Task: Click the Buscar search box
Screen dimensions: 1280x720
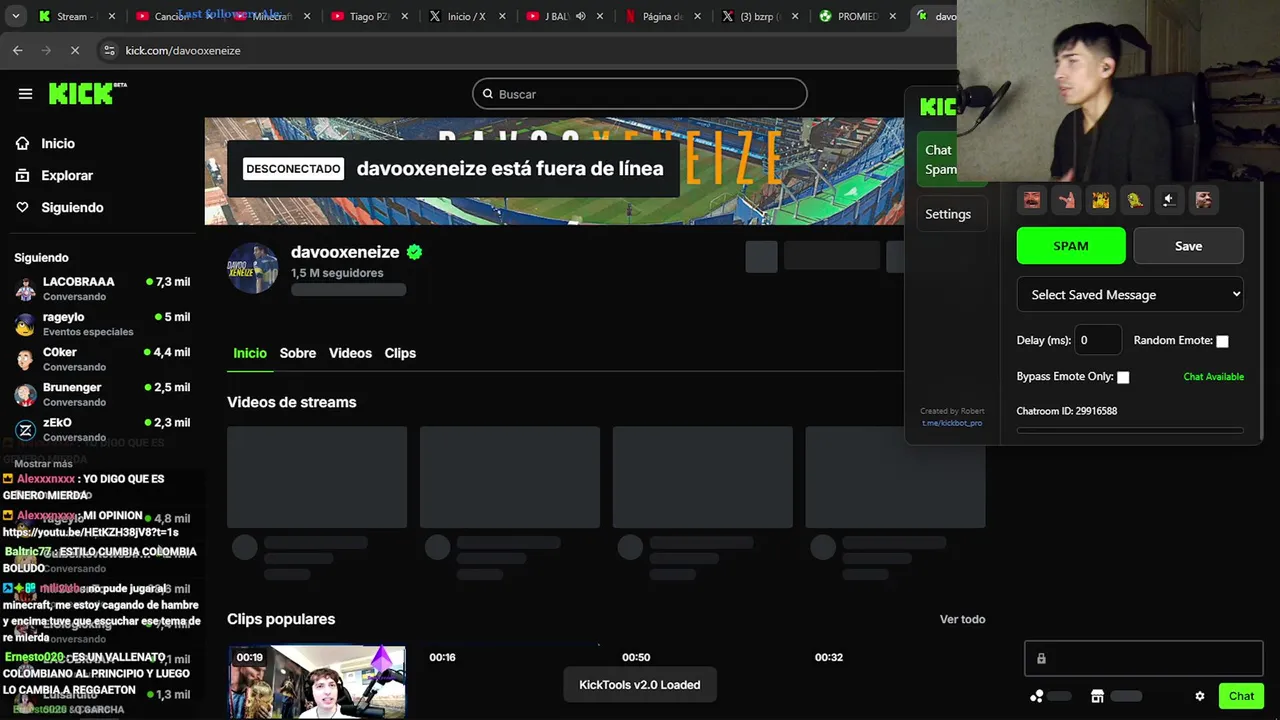Action: 640,94
